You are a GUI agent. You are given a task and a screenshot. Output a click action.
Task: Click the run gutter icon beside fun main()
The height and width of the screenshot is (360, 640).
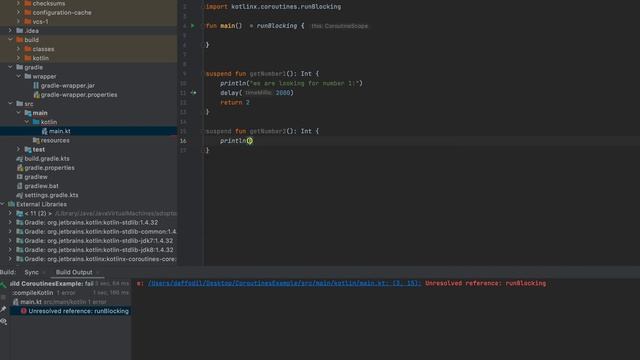[x=193, y=26]
